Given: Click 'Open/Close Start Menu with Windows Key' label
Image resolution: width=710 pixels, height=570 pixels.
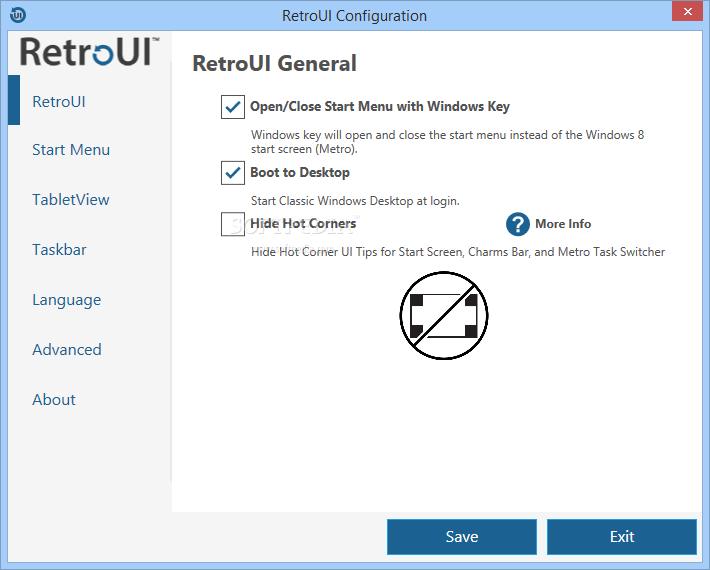Looking at the screenshot, I should pyautogui.click(x=380, y=106).
